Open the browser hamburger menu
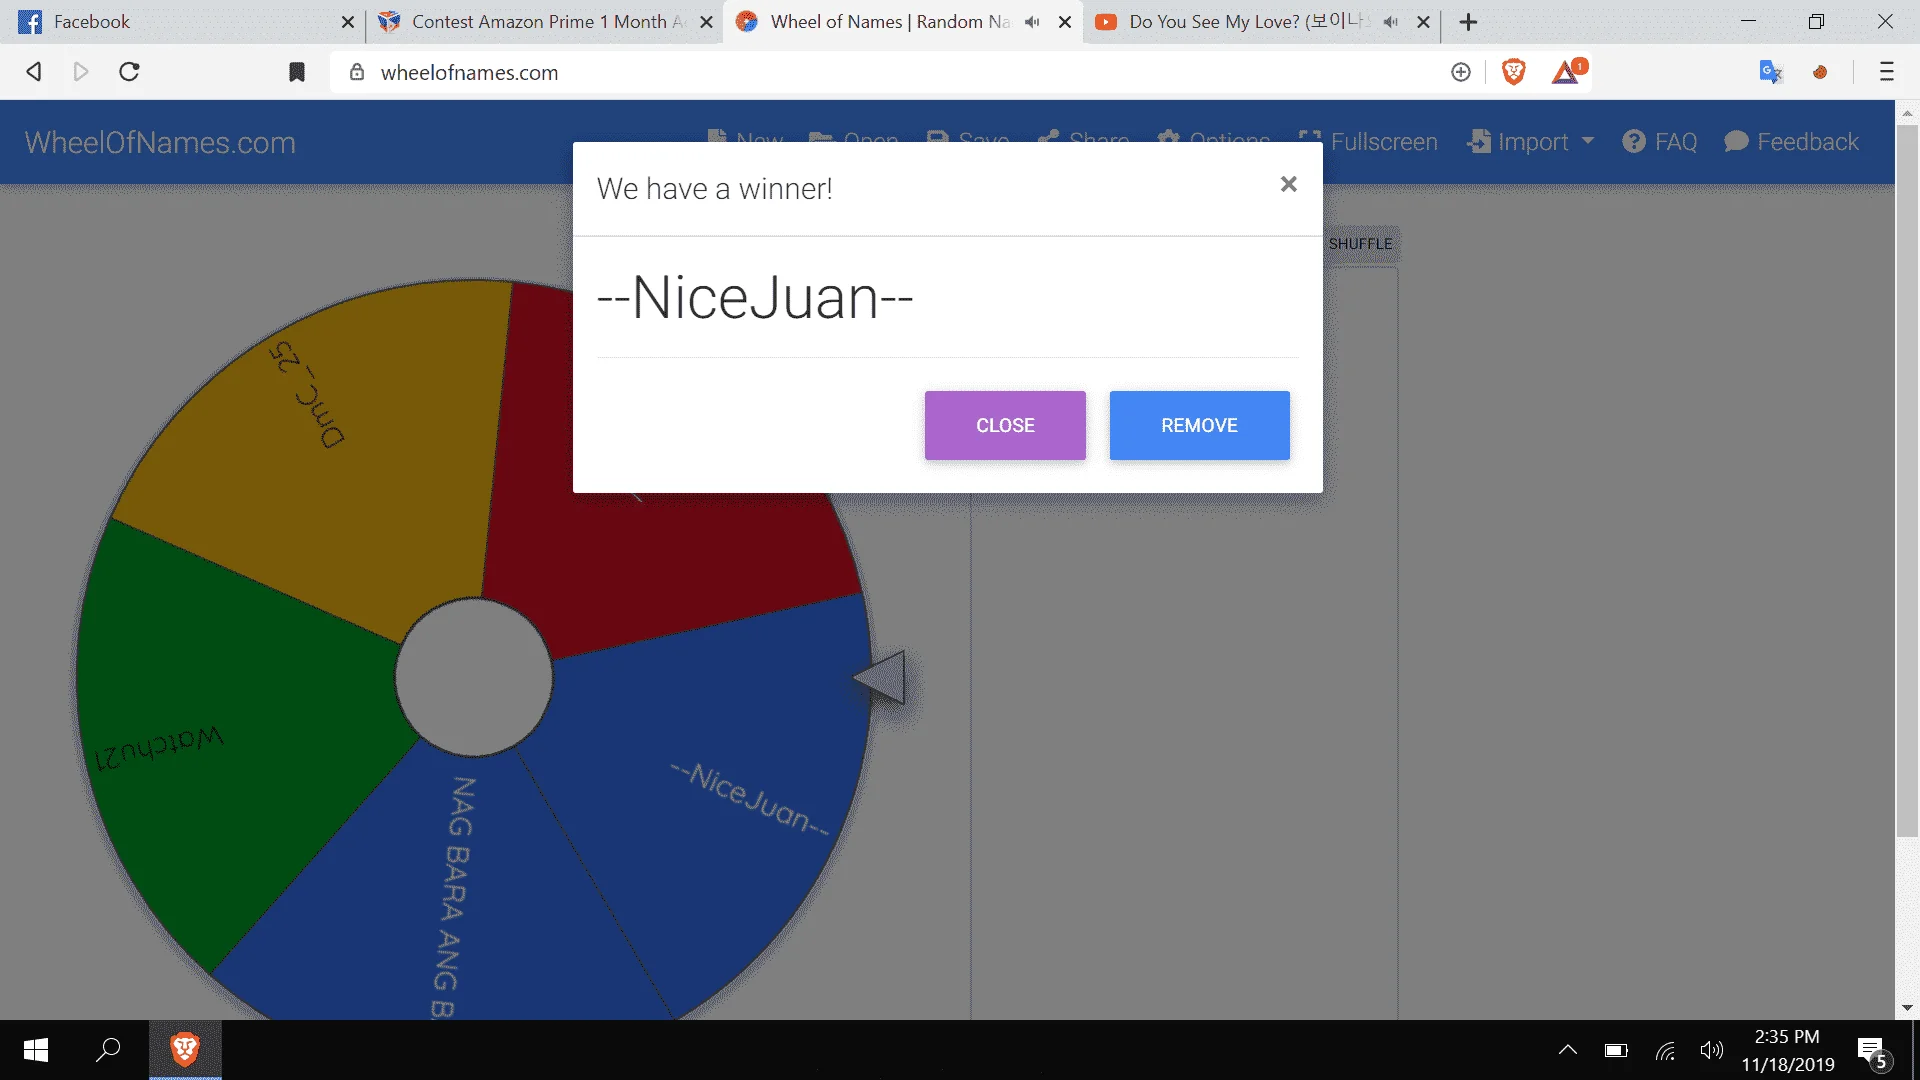The height and width of the screenshot is (1080, 1920). (1887, 72)
